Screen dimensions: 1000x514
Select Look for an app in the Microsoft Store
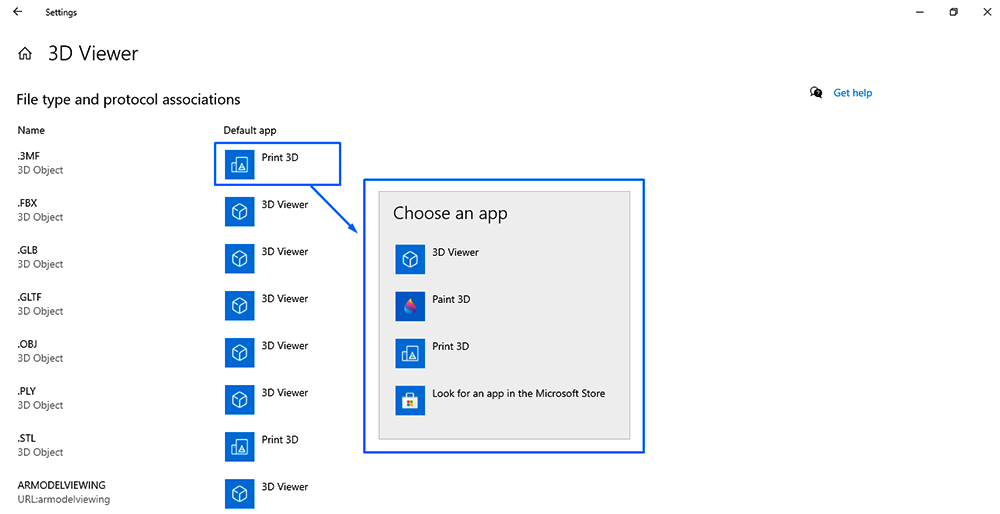click(518, 393)
